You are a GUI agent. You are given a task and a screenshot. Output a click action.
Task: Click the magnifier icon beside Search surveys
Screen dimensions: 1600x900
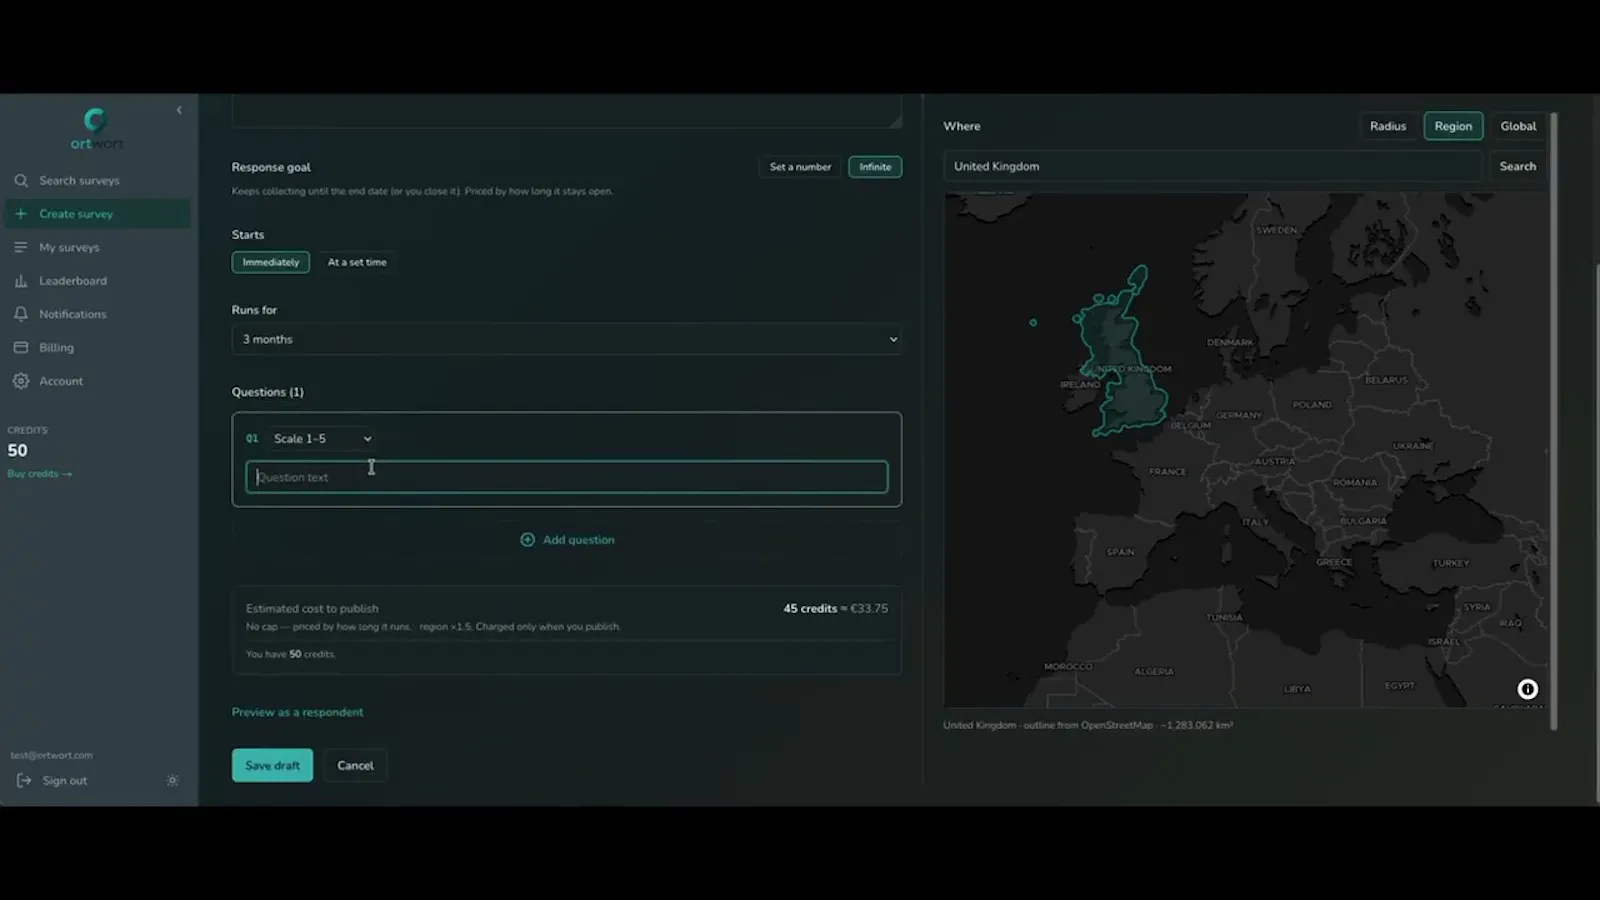point(21,181)
